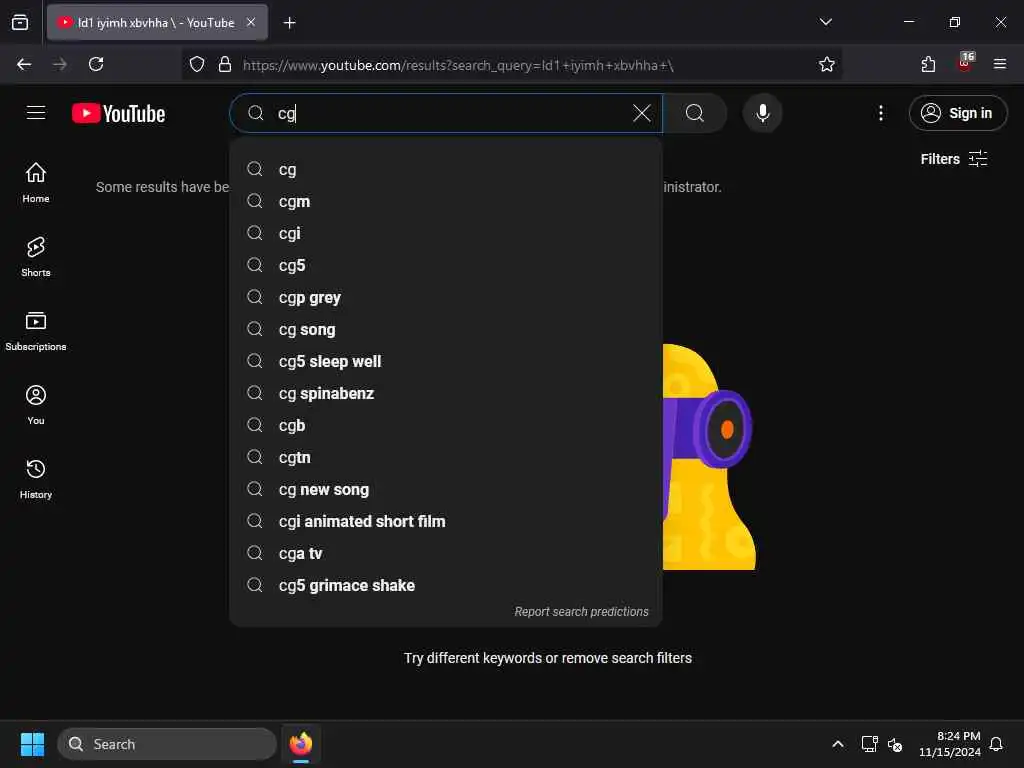
Task: Go to Home in the sidebar
Action: (36, 183)
